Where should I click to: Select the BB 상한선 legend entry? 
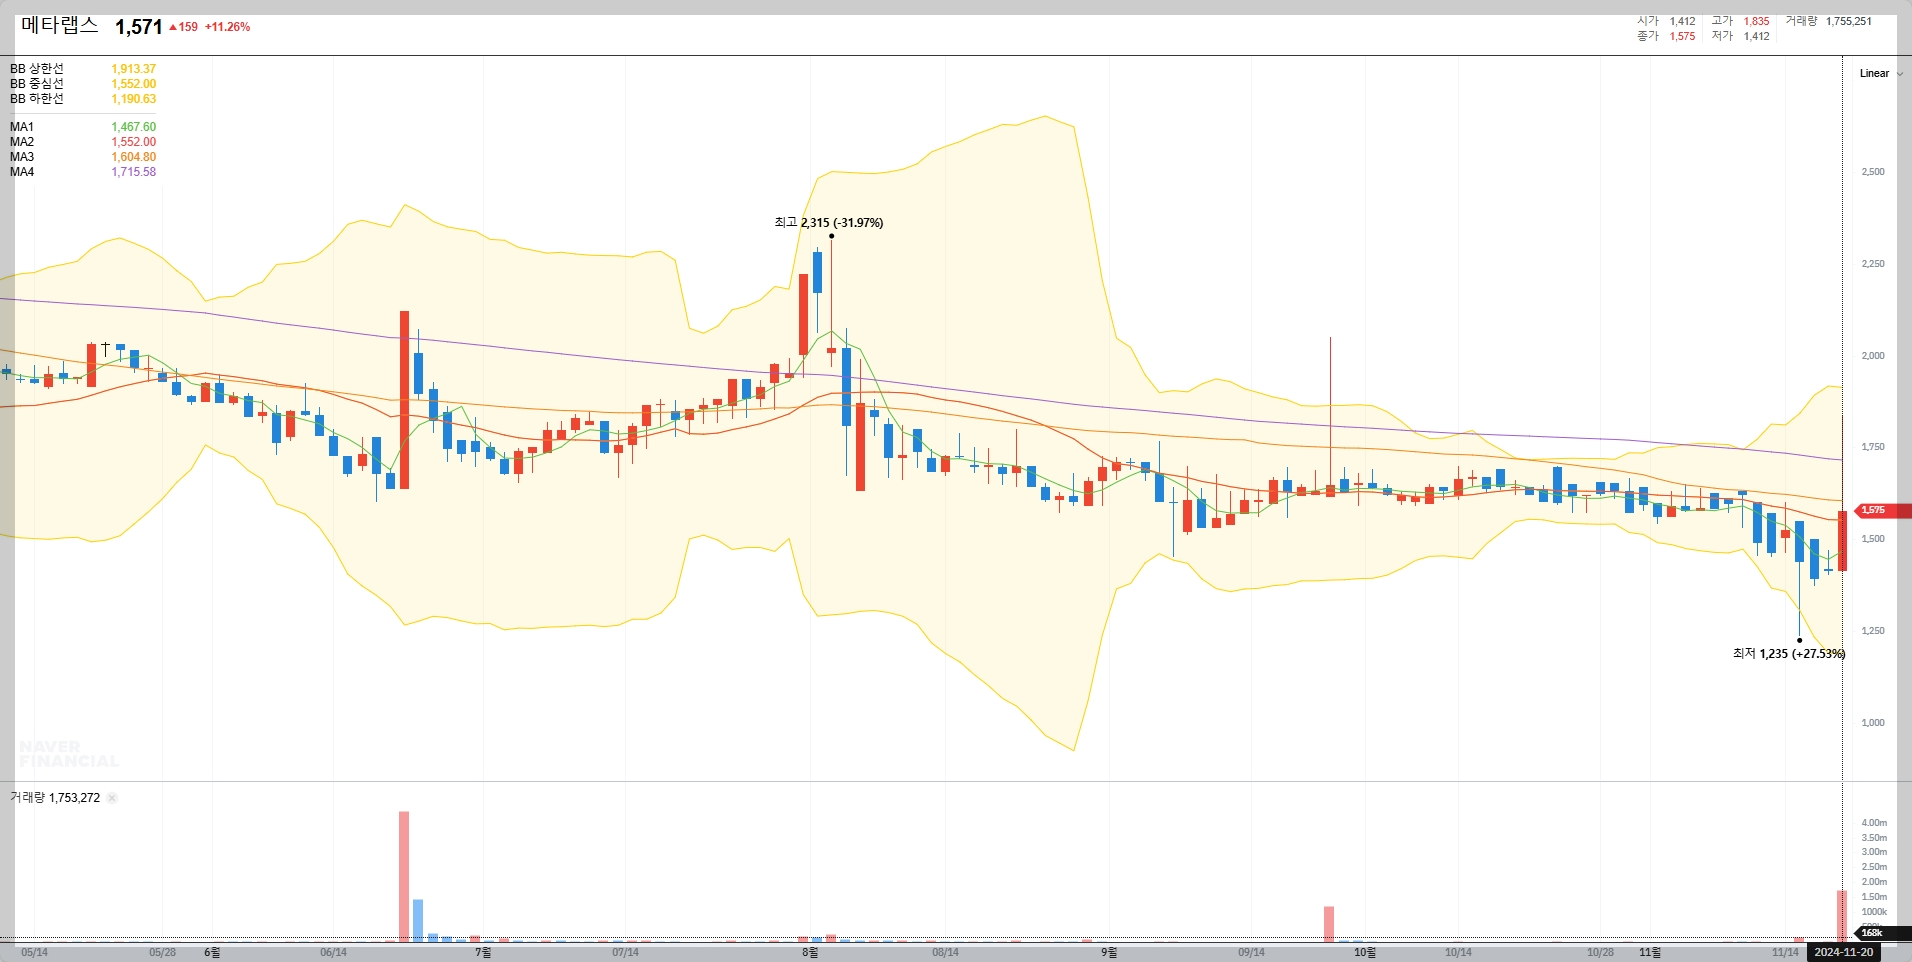click(x=83, y=69)
